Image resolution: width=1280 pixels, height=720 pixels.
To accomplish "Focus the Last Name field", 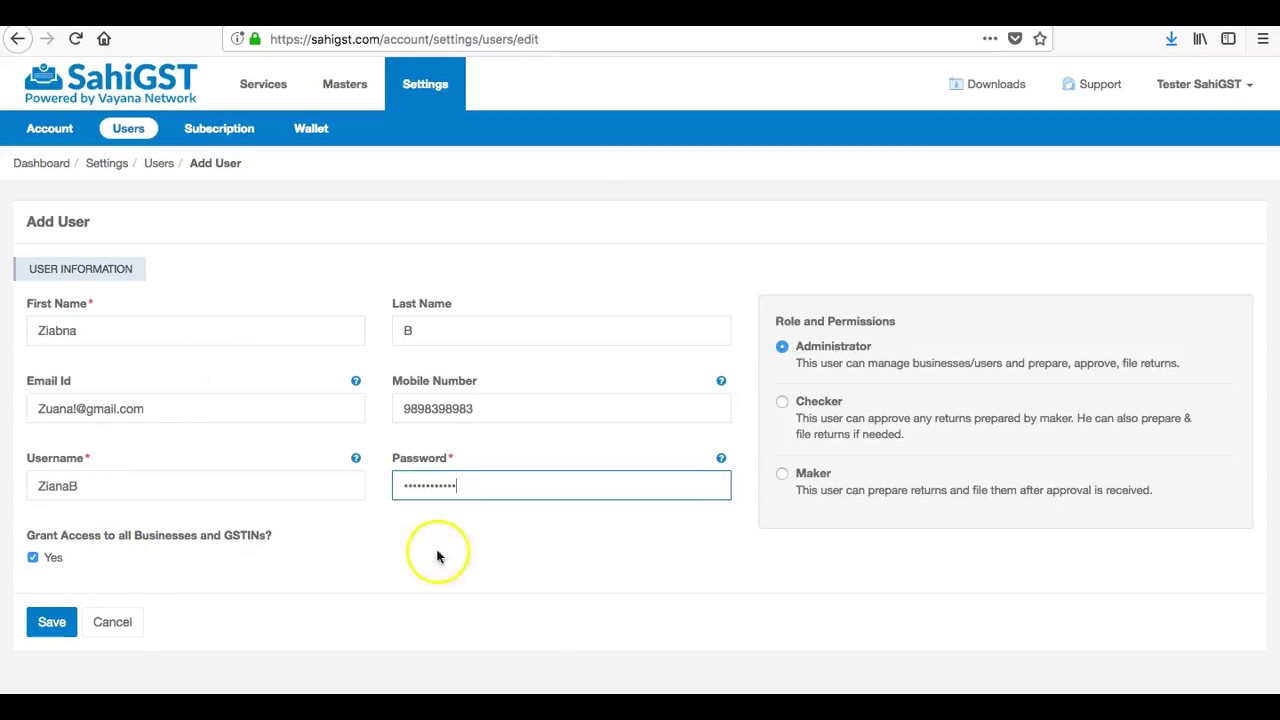I will click(561, 331).
